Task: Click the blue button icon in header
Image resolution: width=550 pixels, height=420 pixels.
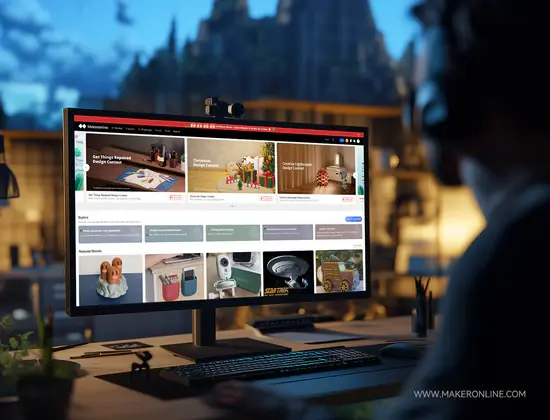Action: 342,140
